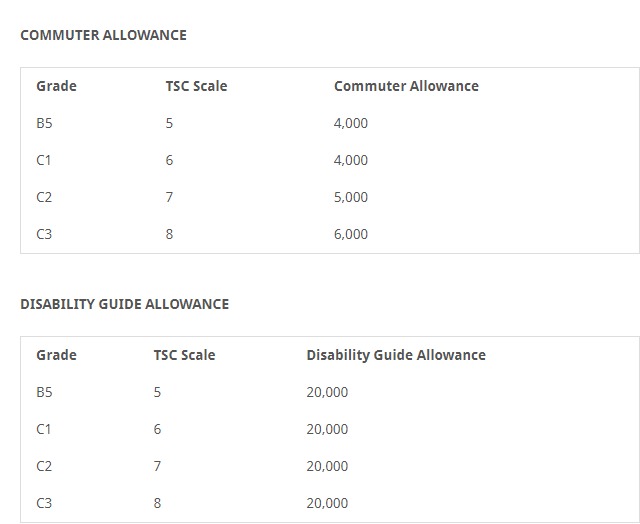Select the Grade header in the disability table

56,355
